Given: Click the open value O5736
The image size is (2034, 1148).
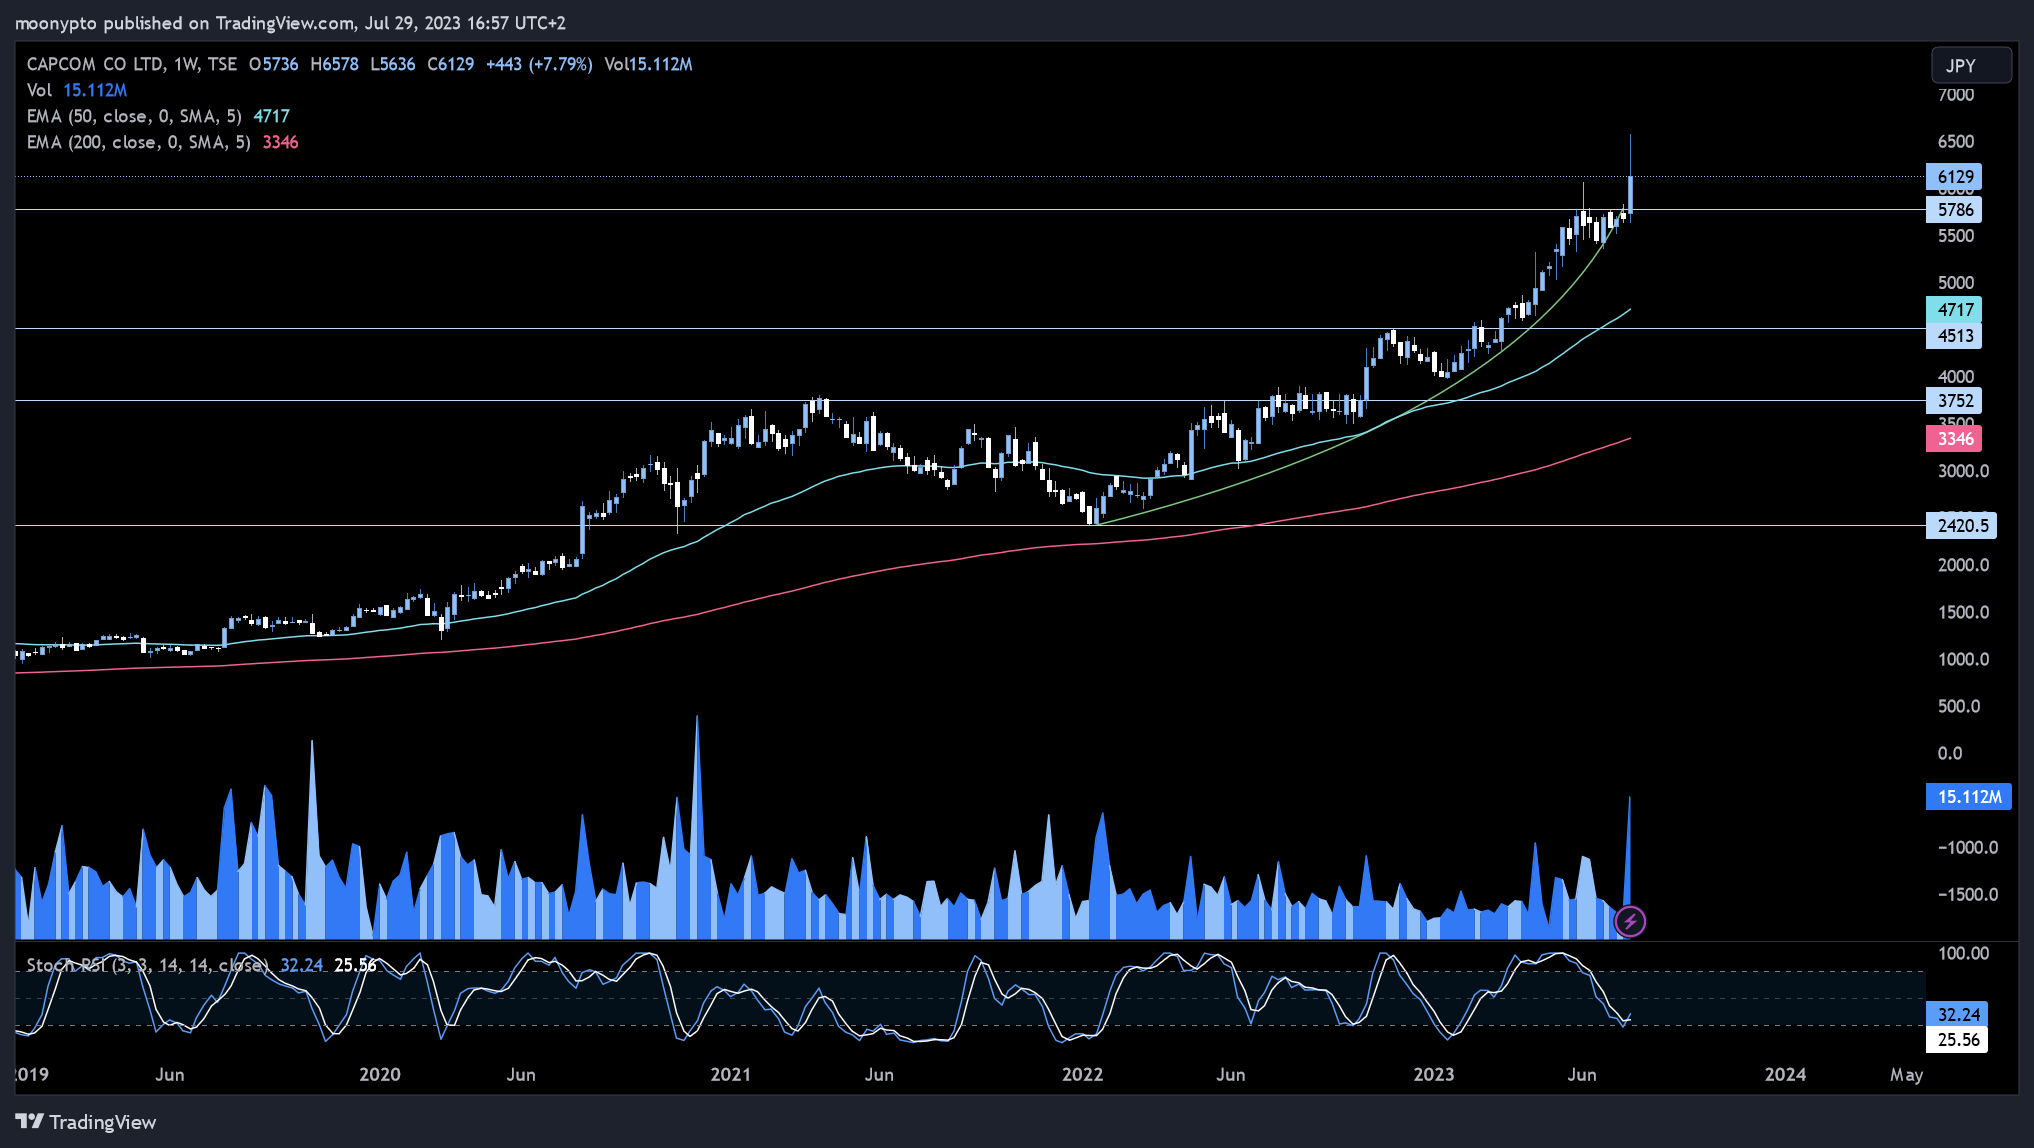Looking at the screenshot, I should pos(273,64).
